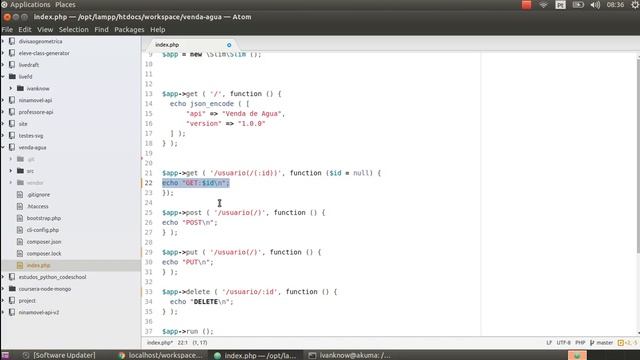Open the battery indicator
The width and height of the screenshot is (640, 360).
coord(578,5)
